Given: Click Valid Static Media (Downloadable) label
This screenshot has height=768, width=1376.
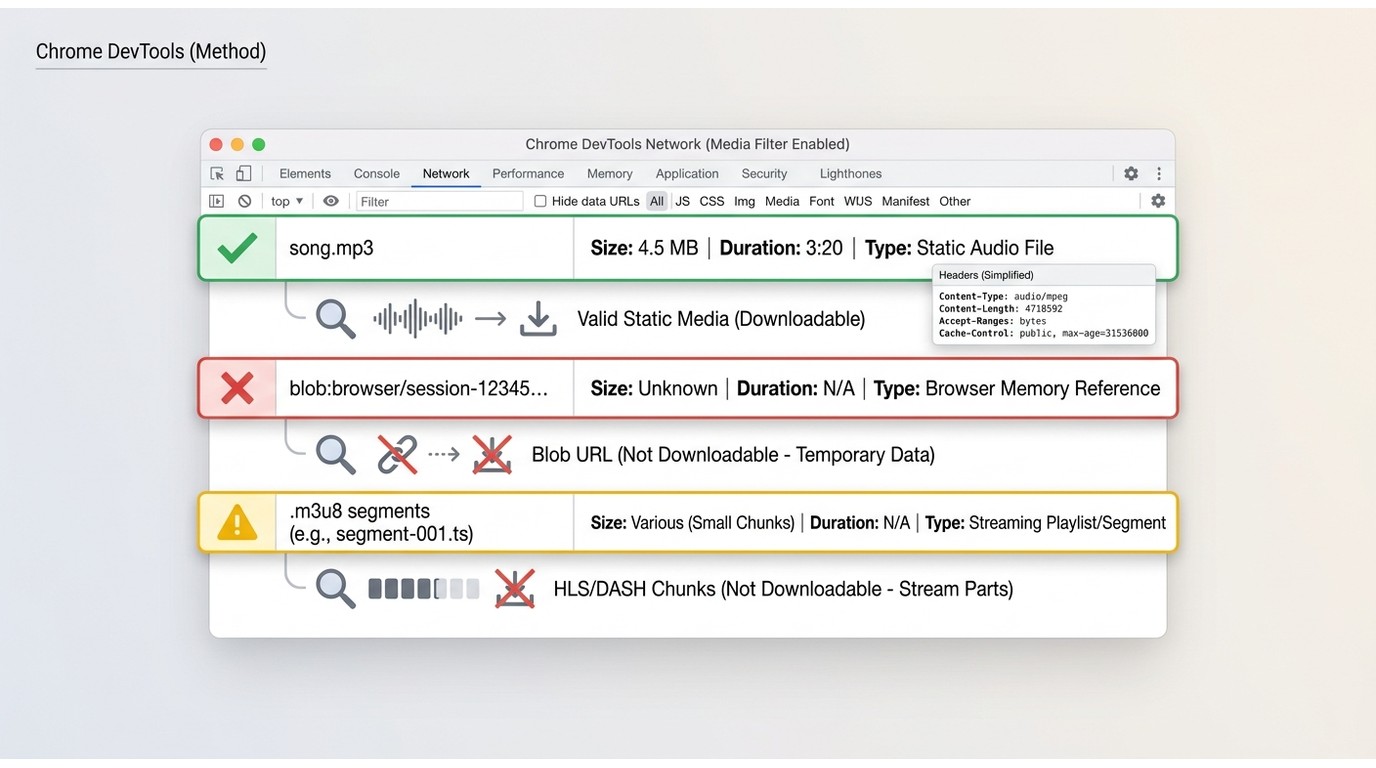Looking at the screenshot, I should 721,319.
